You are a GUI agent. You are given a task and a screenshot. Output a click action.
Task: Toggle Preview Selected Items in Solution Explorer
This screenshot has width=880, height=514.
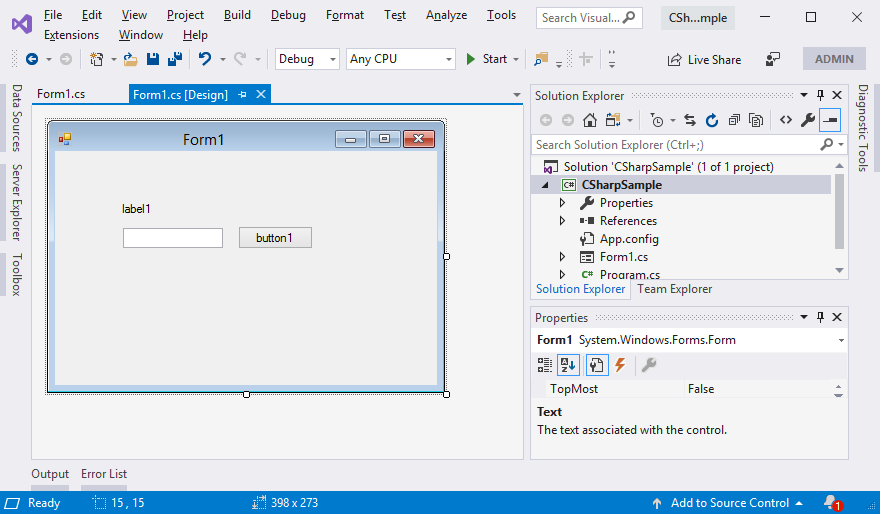(x=829, y=120)
